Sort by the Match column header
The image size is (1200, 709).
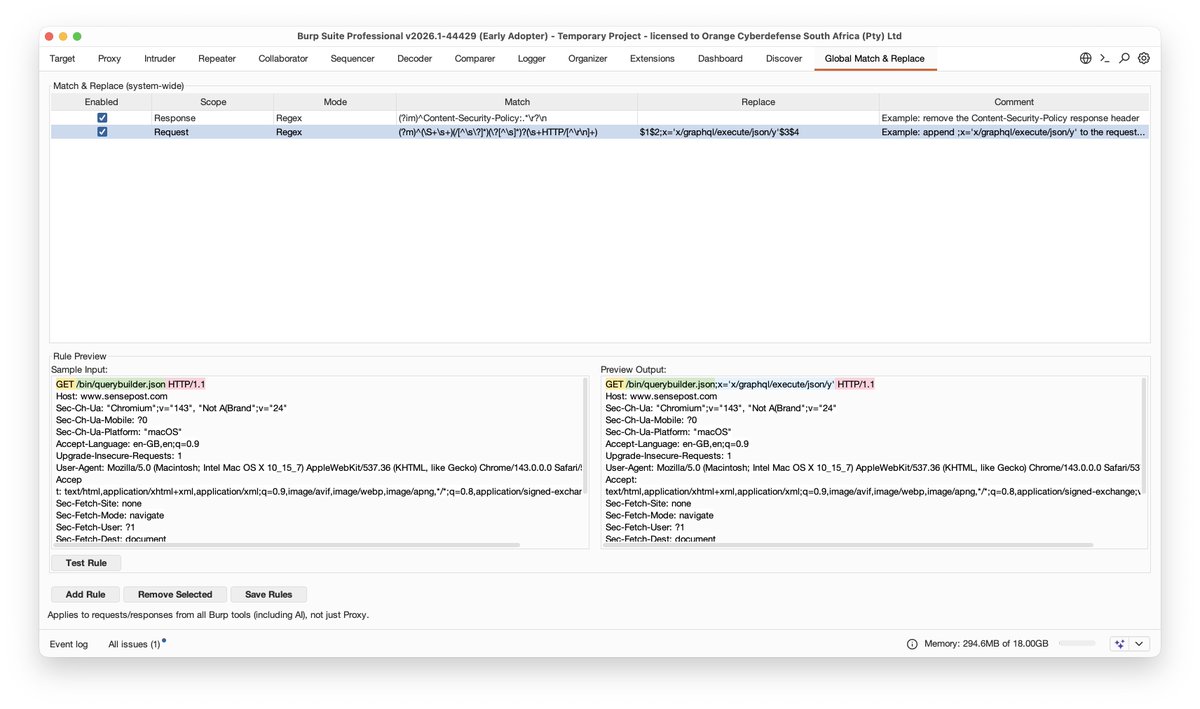pos(517,102)
